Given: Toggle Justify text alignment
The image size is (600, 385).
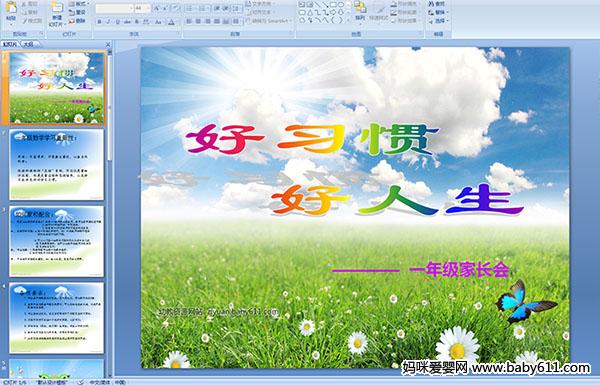Looking at the screenshot, I should coord(217,21).
